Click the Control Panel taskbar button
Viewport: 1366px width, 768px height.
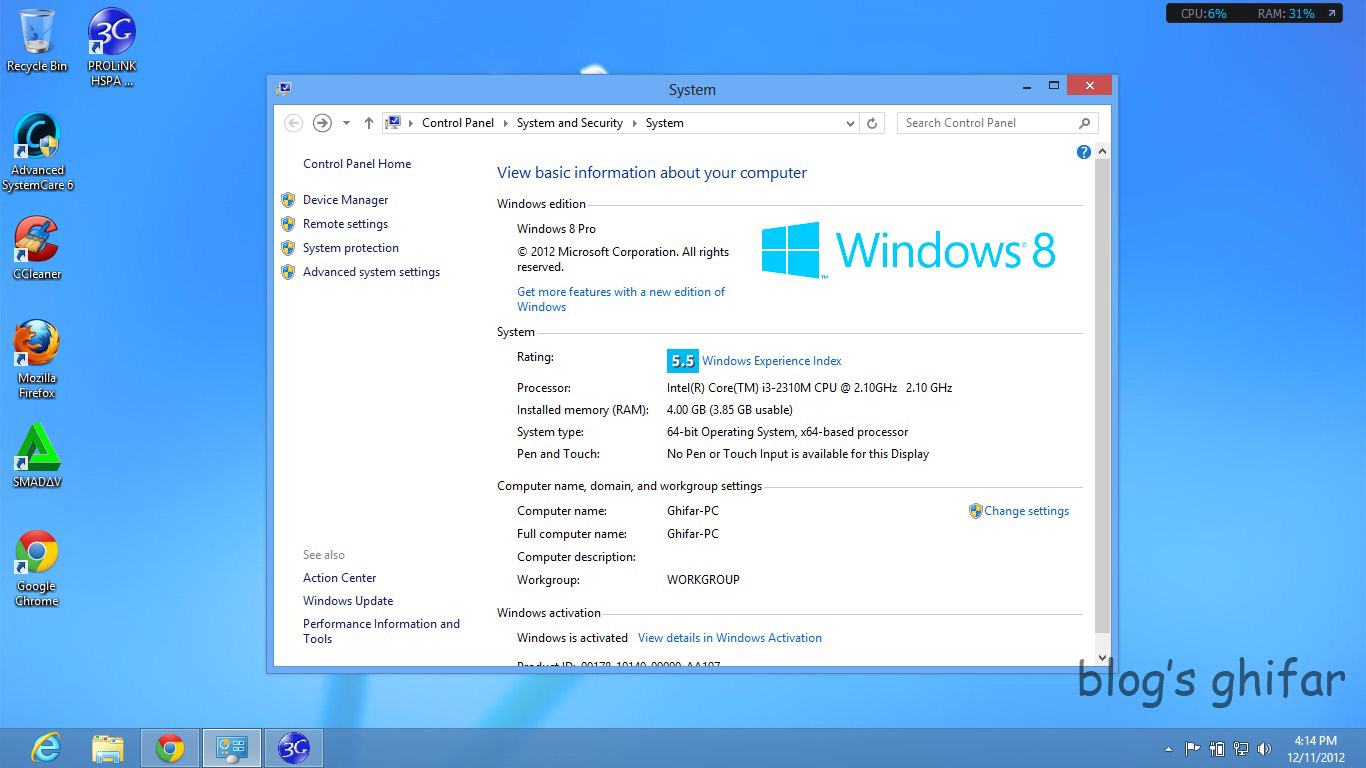[x=232, y=747]
